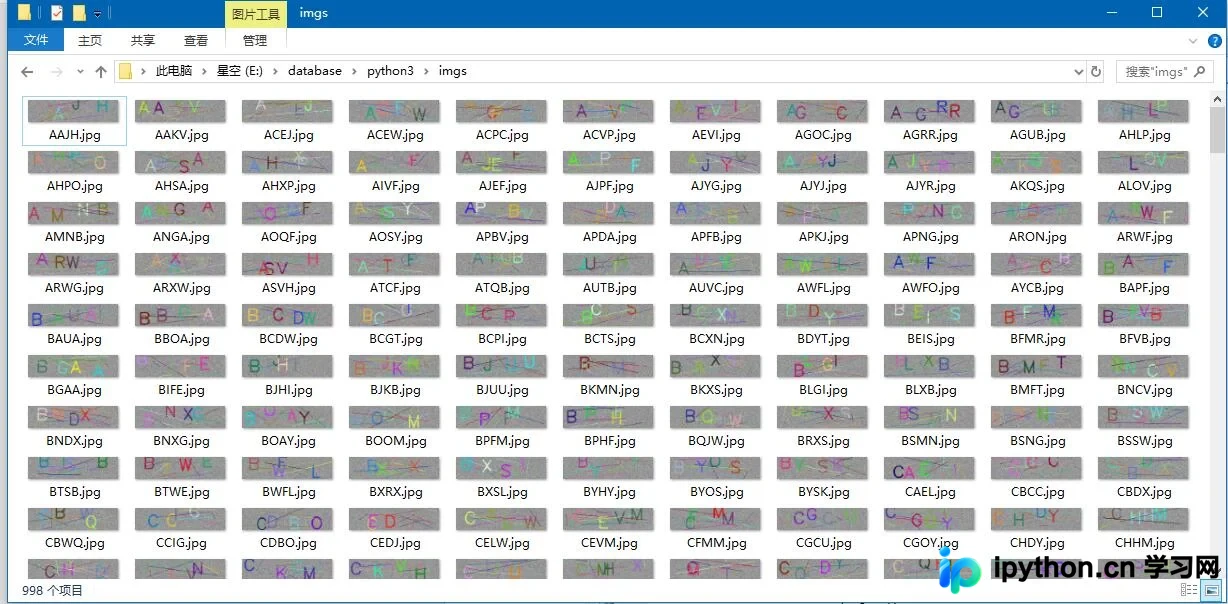This screenshot has height=604, width=1228.
Task: Click the ALOV.jpg file name
Action: (x=1144, y=186)
